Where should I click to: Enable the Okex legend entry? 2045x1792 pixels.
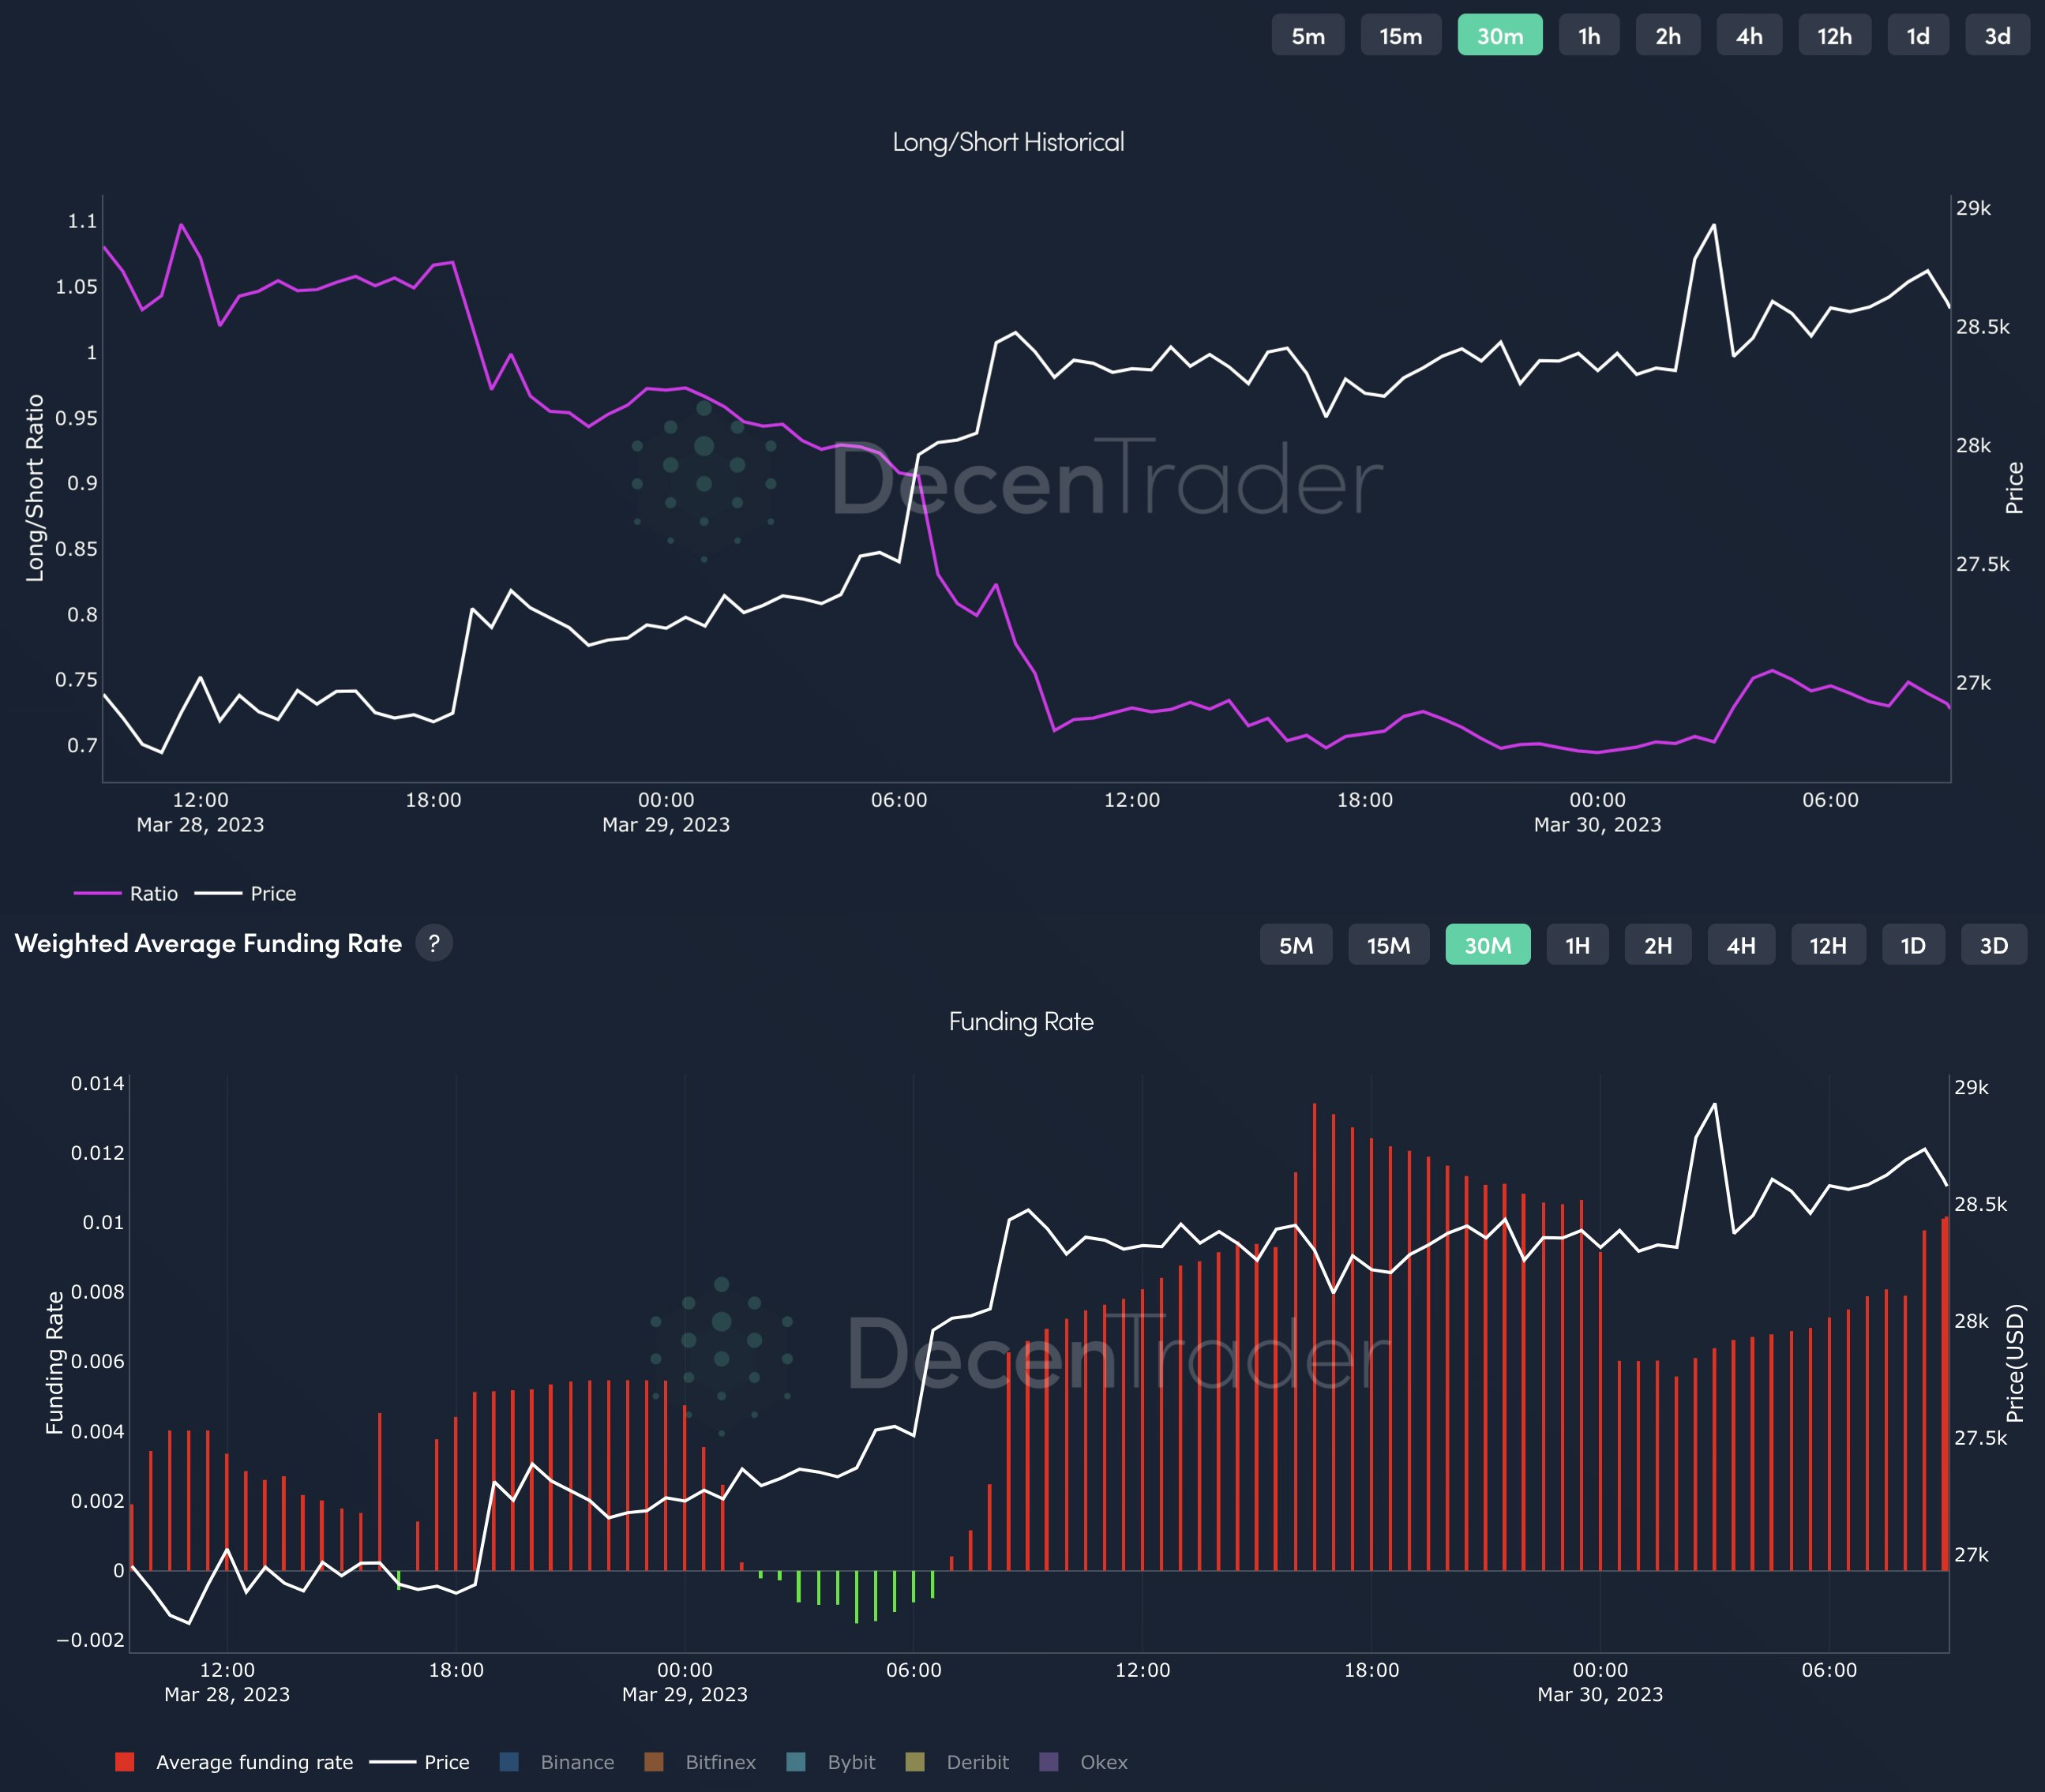(x=1084, y=1762)
